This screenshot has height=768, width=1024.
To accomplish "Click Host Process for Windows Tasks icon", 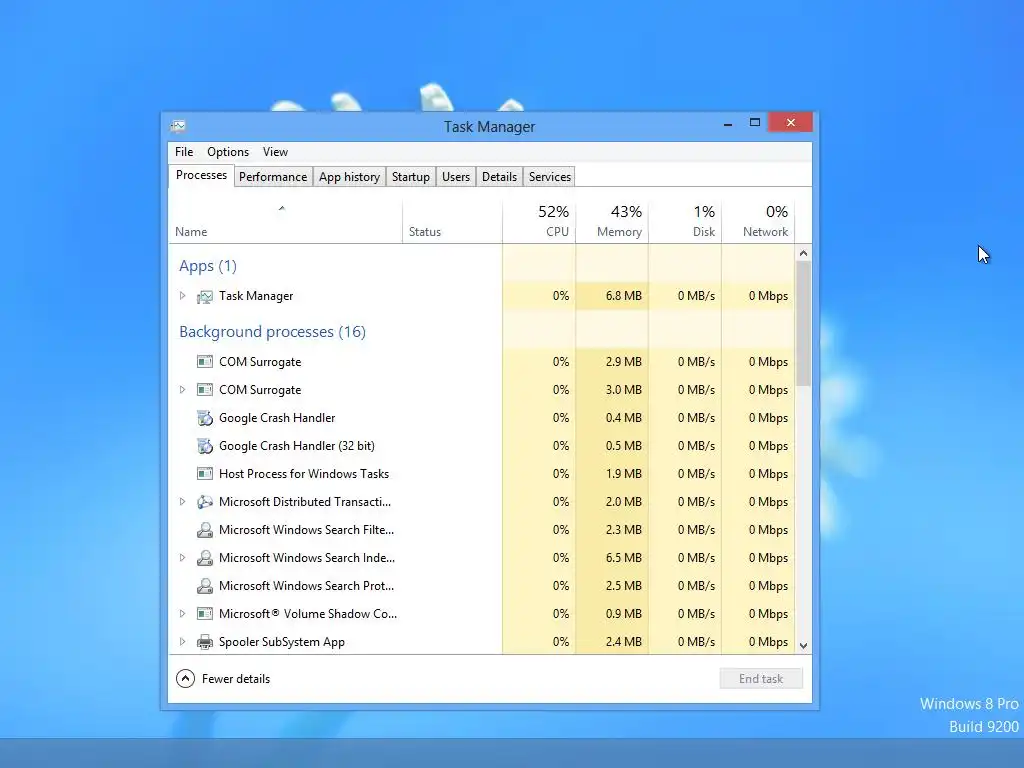I will coord(204,474).
